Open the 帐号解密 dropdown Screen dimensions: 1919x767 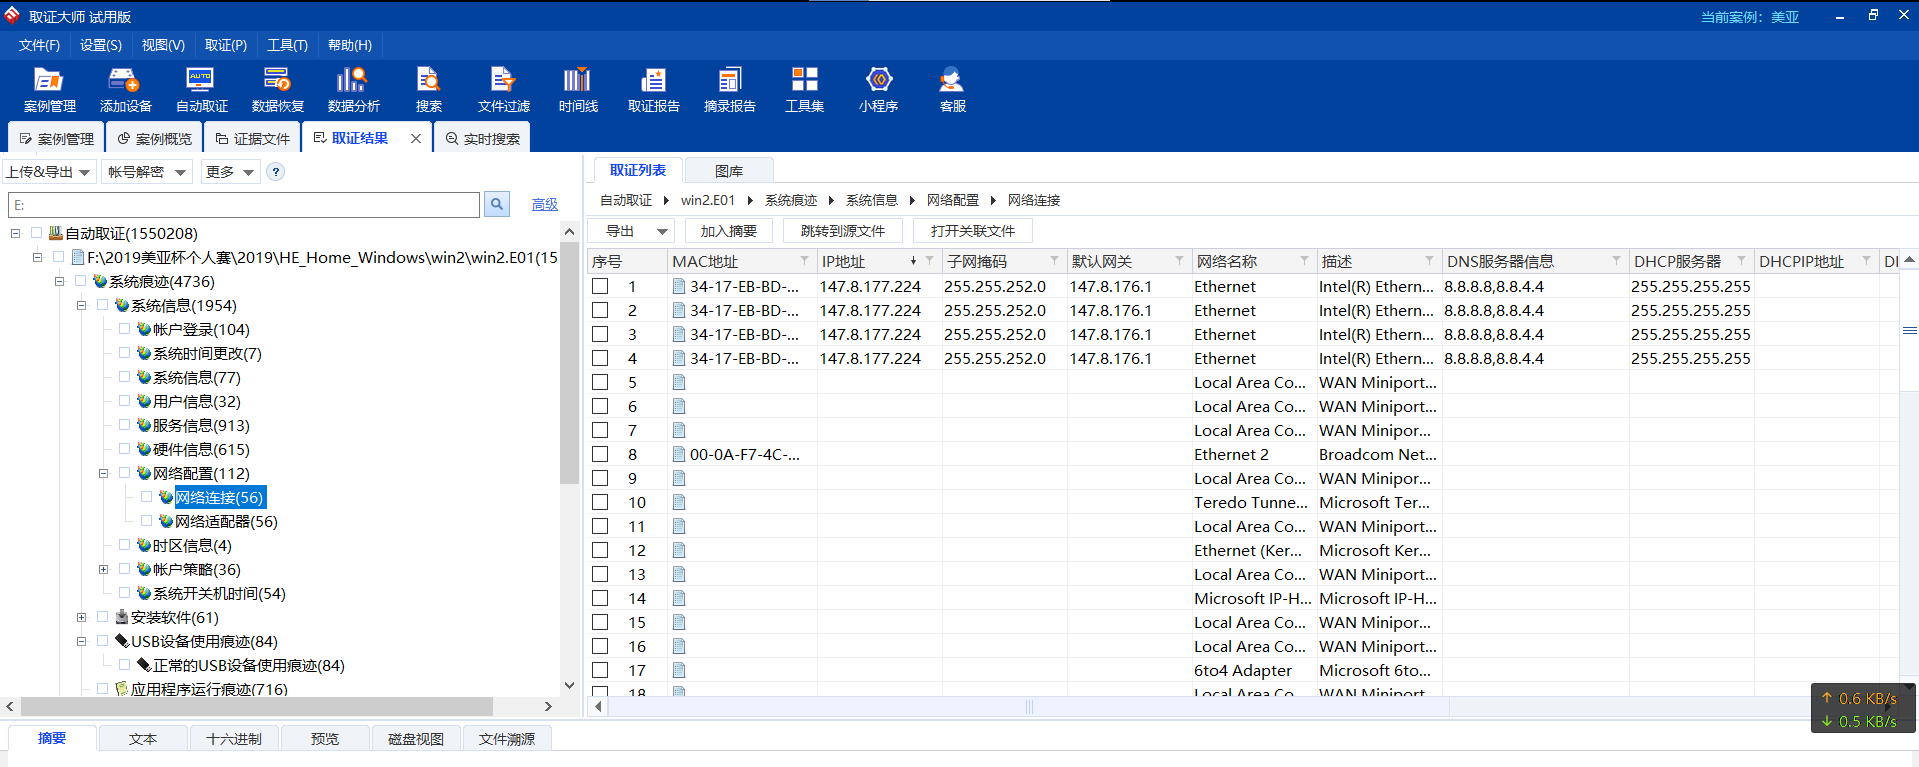point(147,172)
